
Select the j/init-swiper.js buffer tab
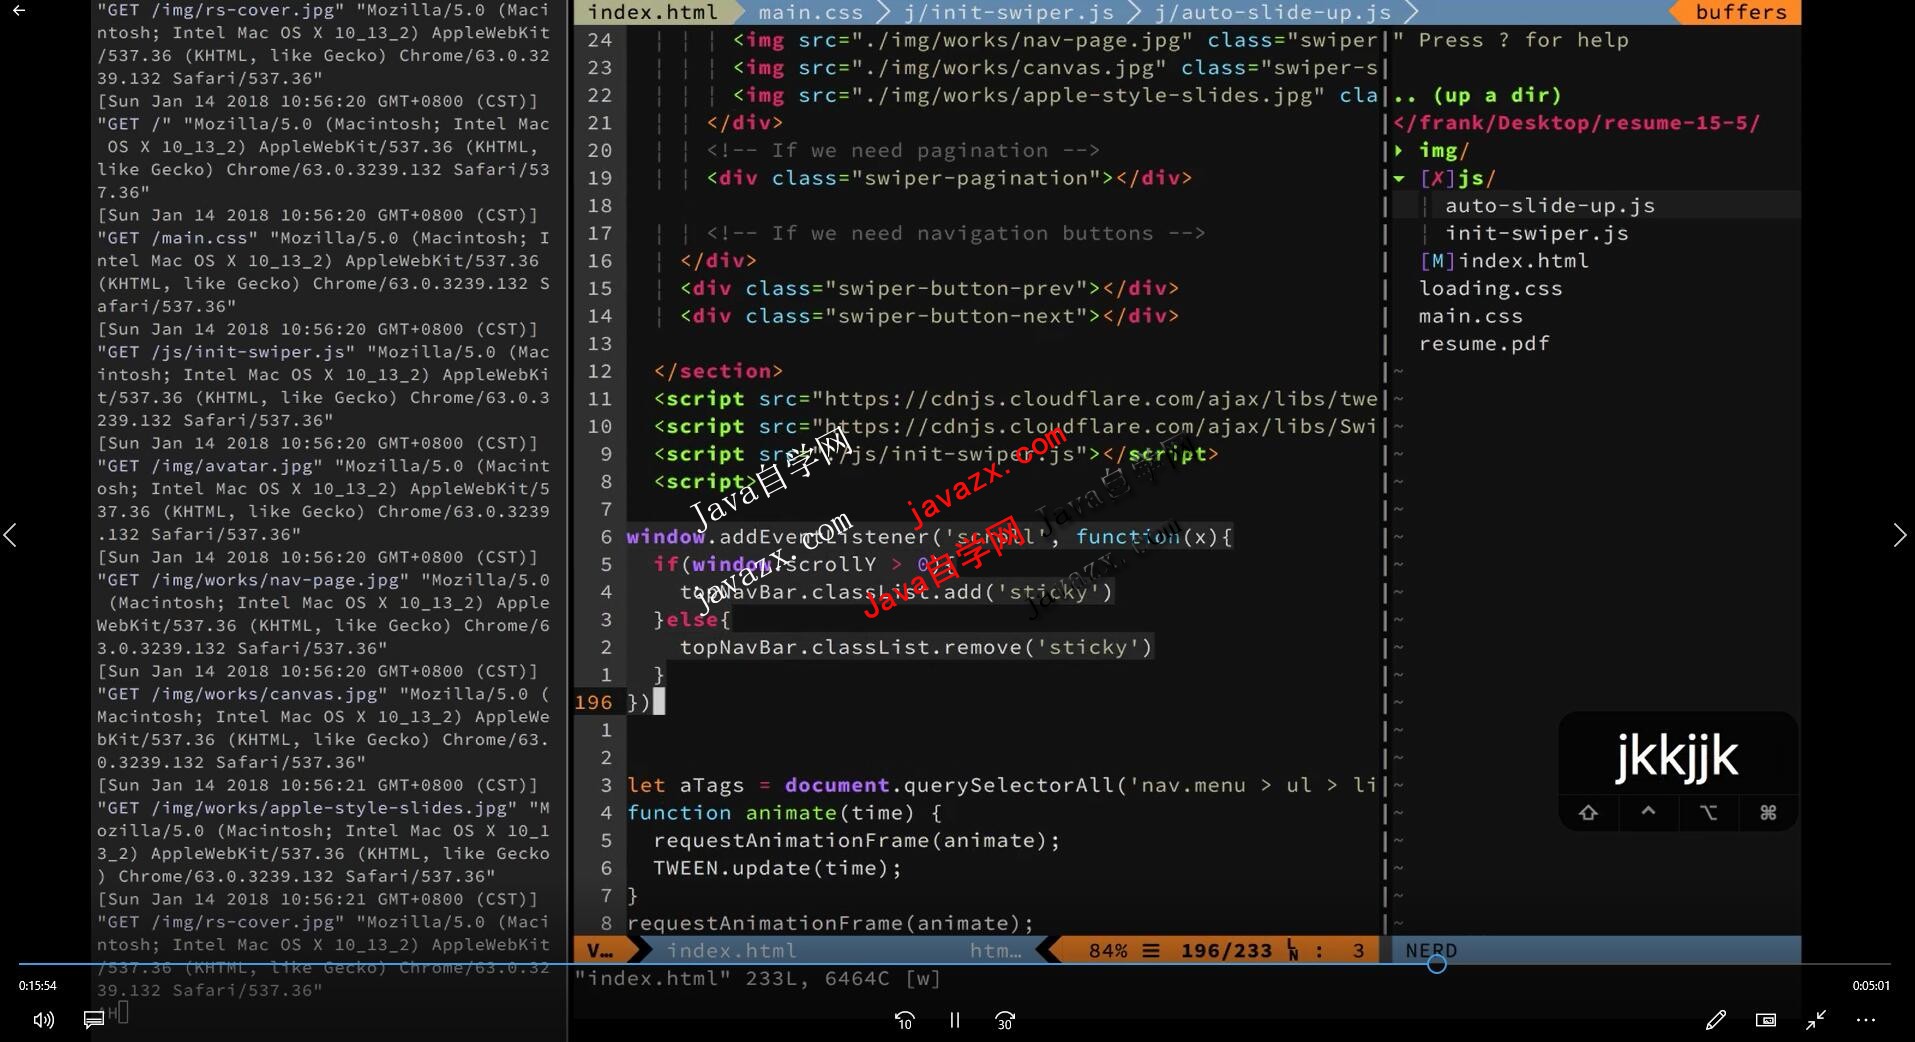(x=1009, y=12)
